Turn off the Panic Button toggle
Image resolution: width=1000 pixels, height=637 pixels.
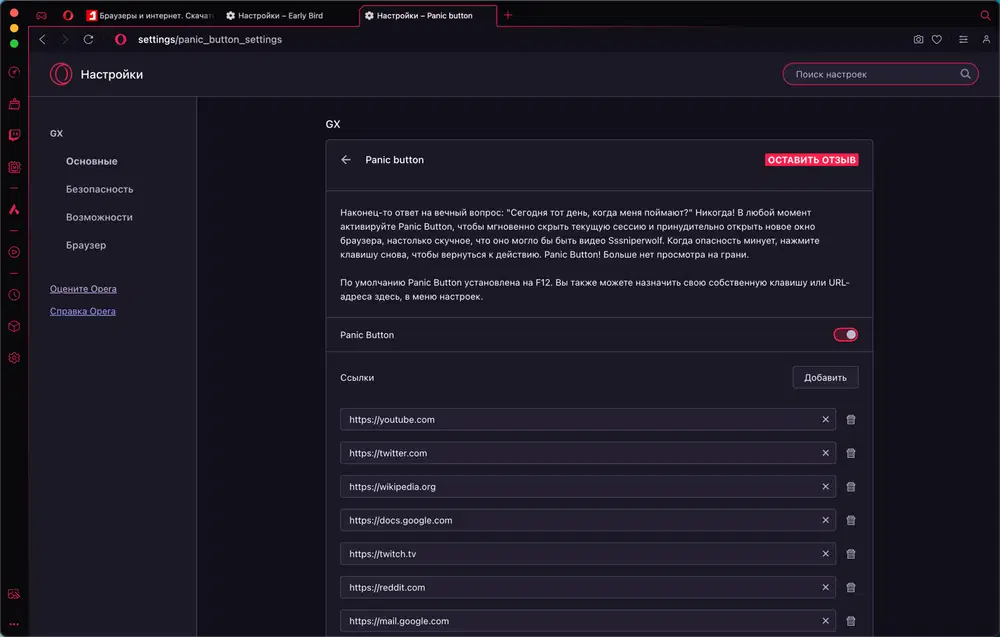coord(846,335)
